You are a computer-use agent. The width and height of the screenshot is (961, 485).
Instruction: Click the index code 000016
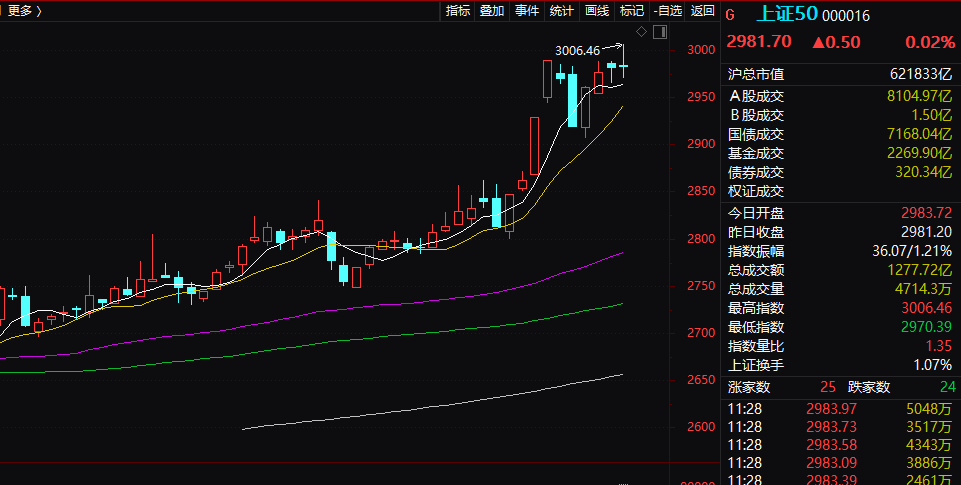click(848, 15)
